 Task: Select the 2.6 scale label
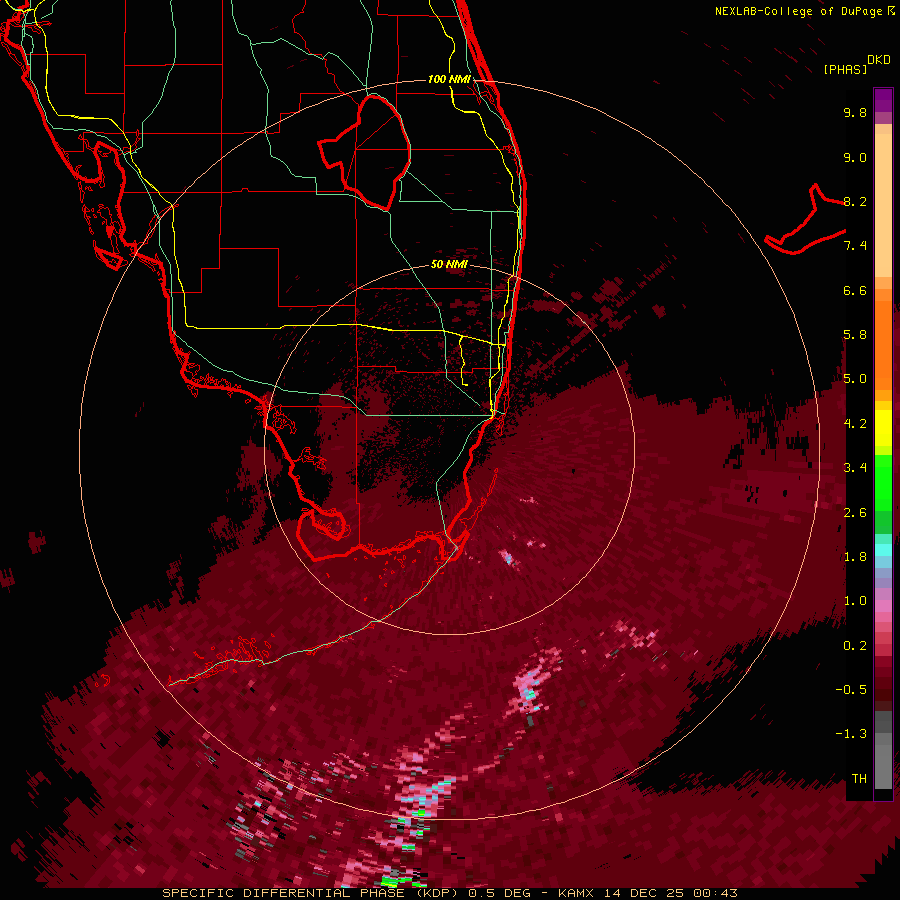tap(855, 512)
